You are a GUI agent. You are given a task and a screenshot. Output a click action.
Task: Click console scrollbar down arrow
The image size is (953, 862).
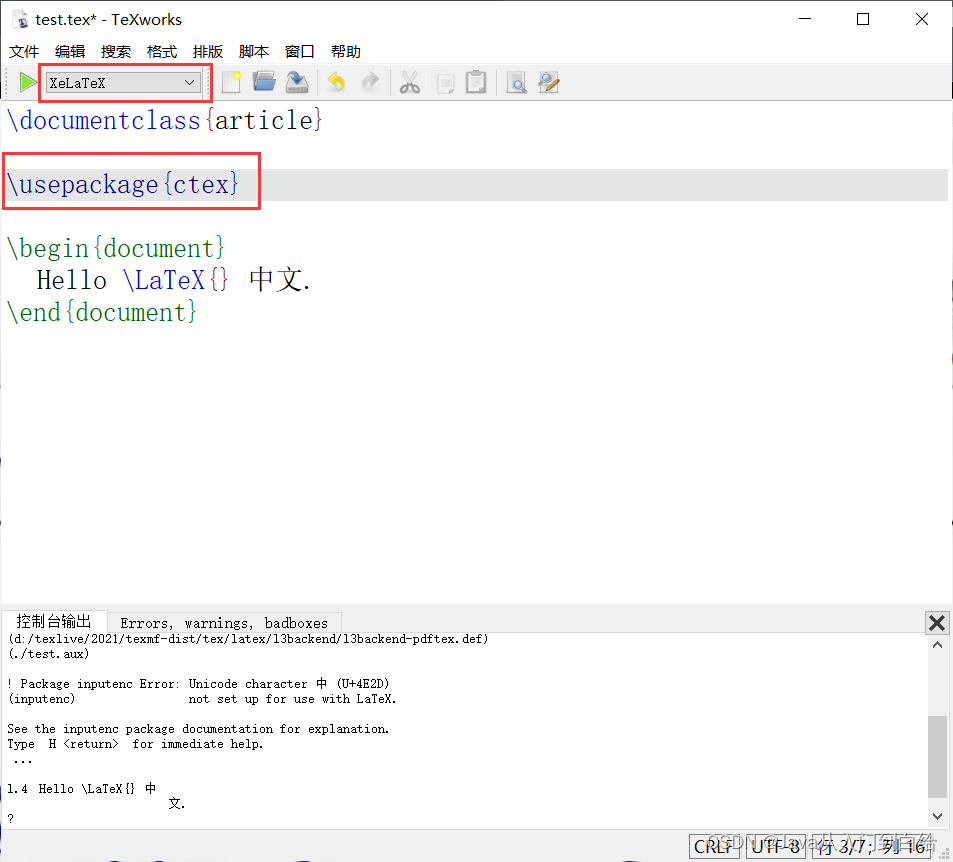tap(937, 816)
